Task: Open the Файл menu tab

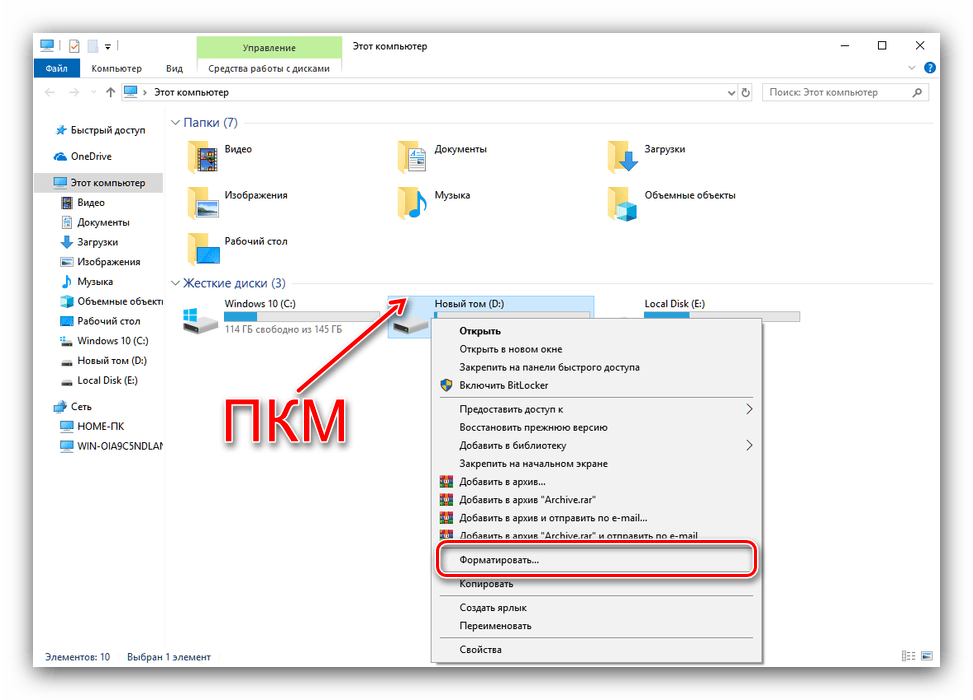Action: pyautogui.click(x=56, y=68)
